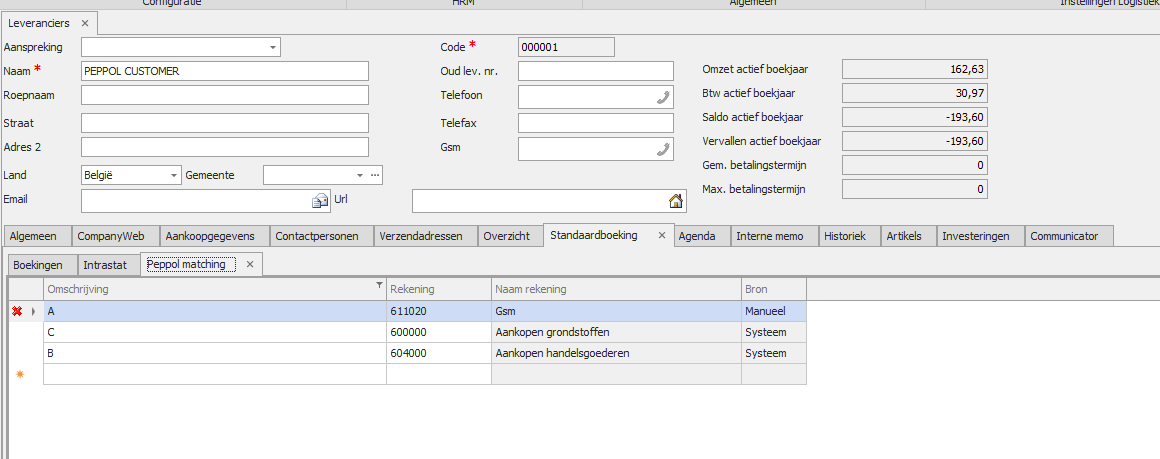Image resolution: width=1160 pixels, height=459 pixels.
Task: Open the Gemeente dropdown arrow
Action: coord(359,175)
